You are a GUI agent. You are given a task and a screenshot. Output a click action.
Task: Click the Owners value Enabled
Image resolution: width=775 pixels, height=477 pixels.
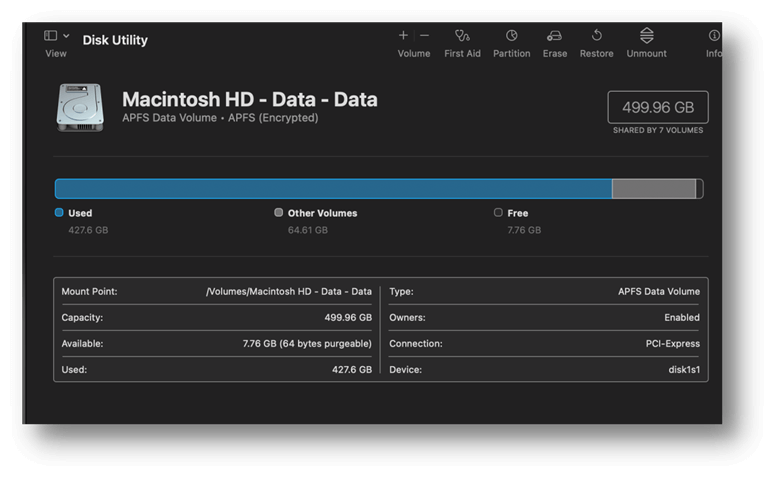pos(682,318)
